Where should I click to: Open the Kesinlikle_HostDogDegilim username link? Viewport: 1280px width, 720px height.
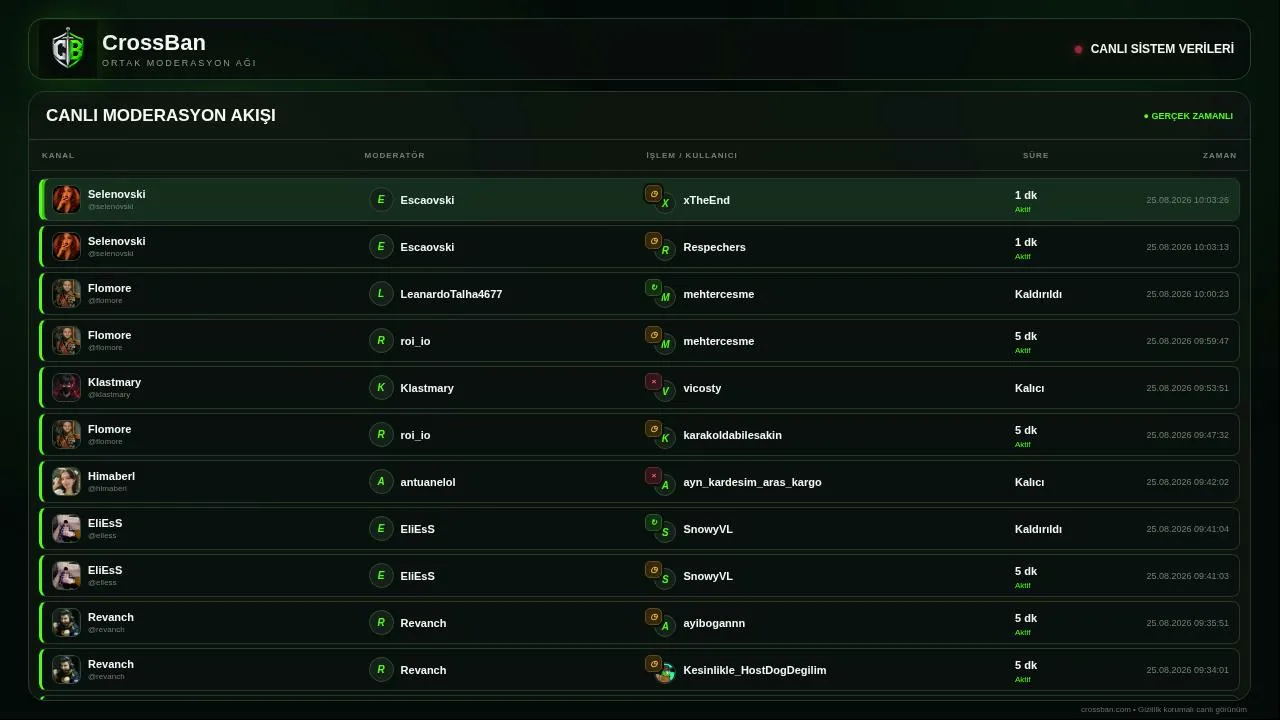pos(755,670)
